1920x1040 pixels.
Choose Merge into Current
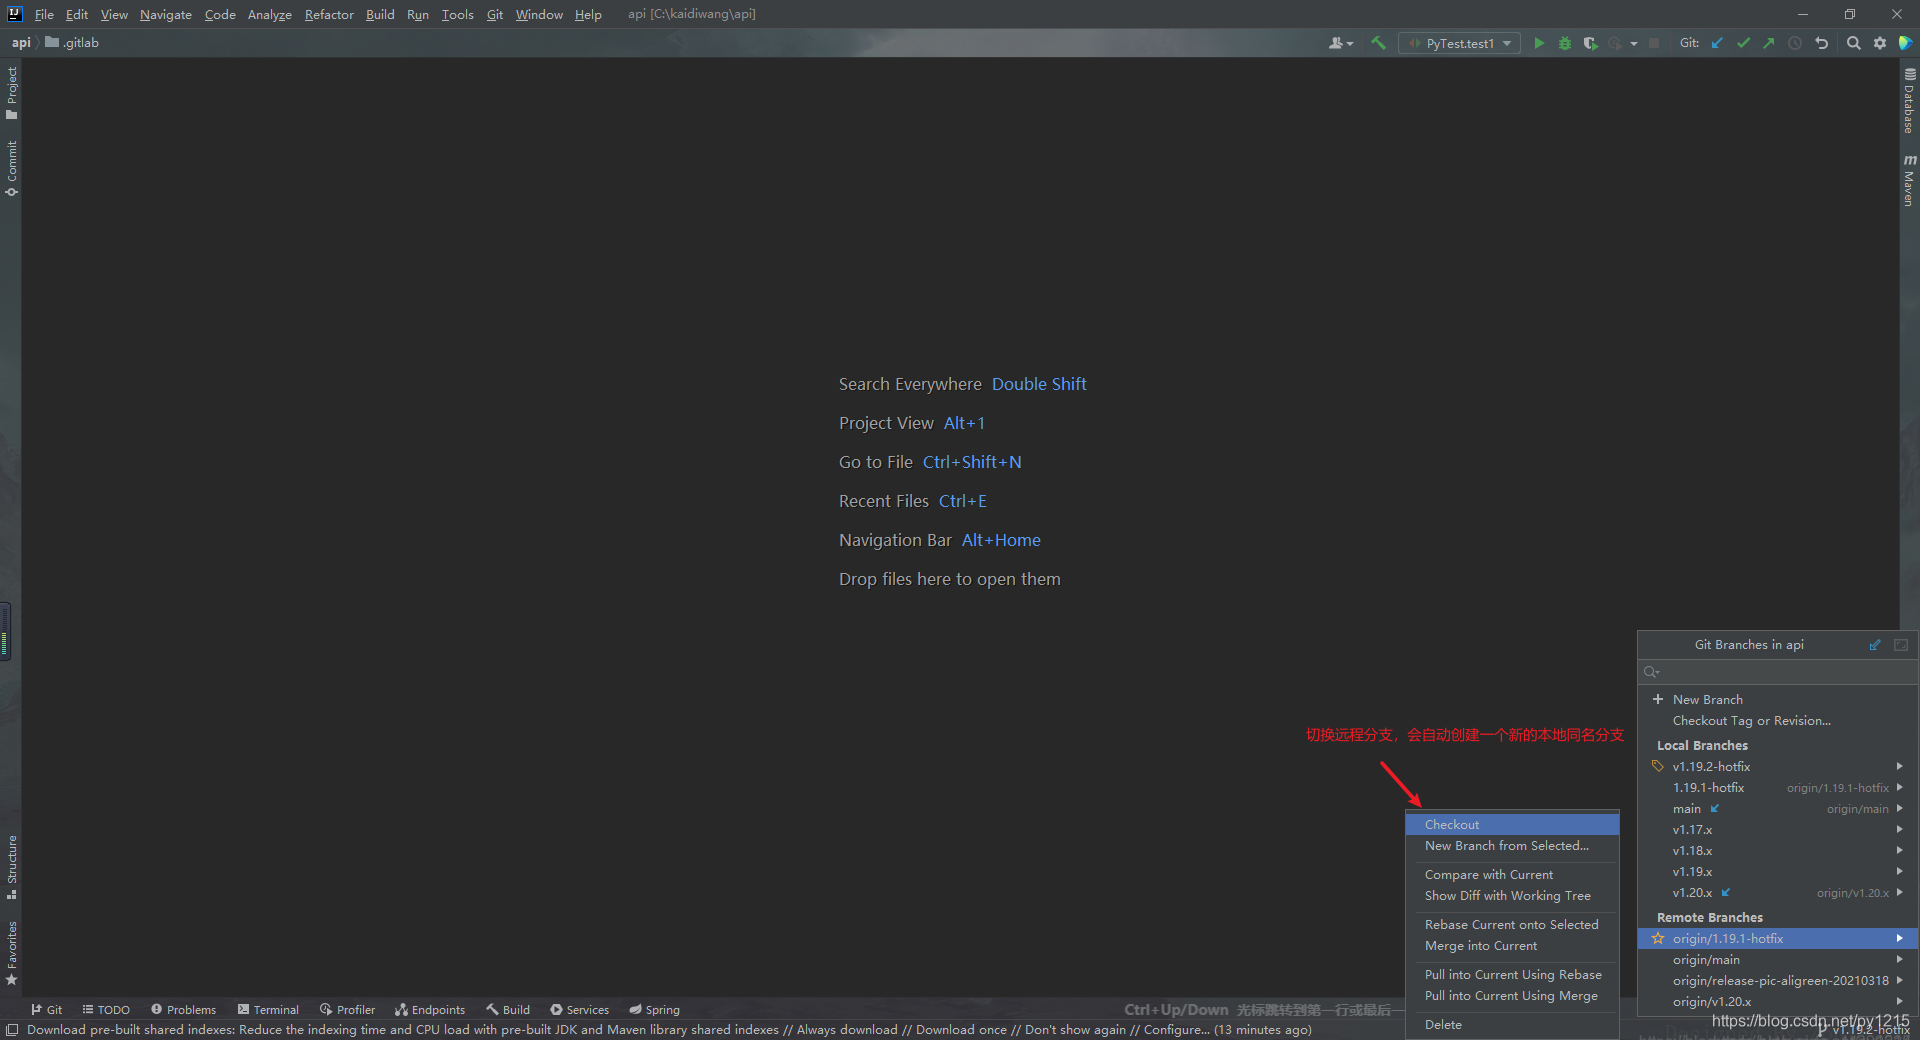[x=1512, y=945]
